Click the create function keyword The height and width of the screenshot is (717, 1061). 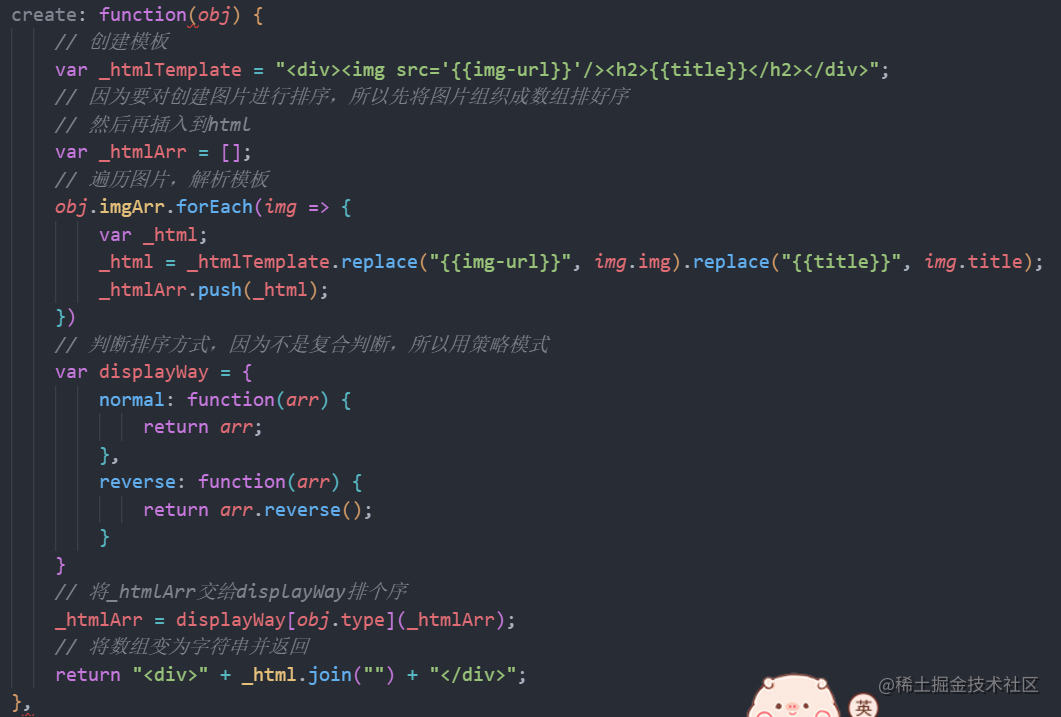tap(143, 15)
